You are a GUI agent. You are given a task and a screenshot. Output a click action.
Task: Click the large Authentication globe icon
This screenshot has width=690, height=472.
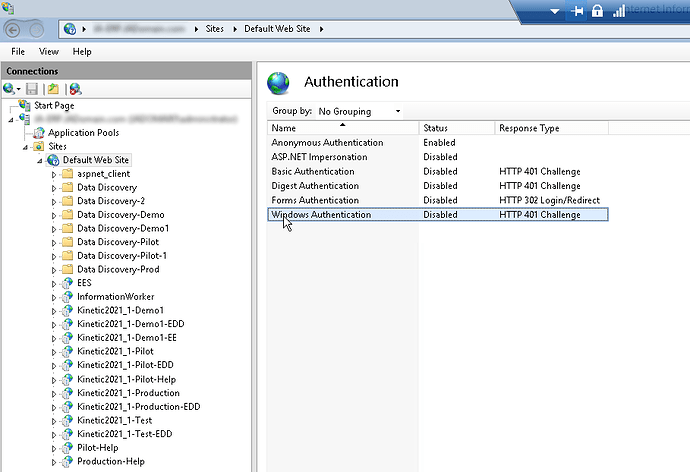click(x=278, y=83)
